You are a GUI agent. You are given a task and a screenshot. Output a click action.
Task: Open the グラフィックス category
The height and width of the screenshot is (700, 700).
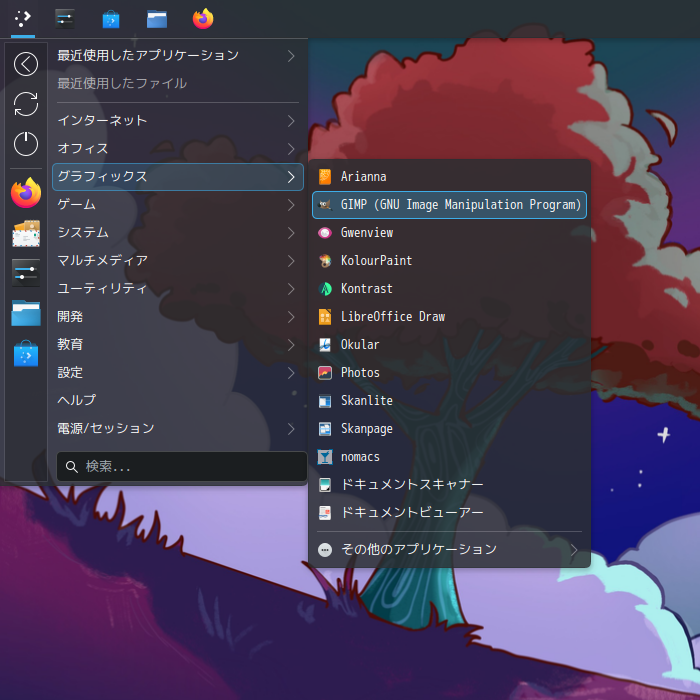[178, 177]
